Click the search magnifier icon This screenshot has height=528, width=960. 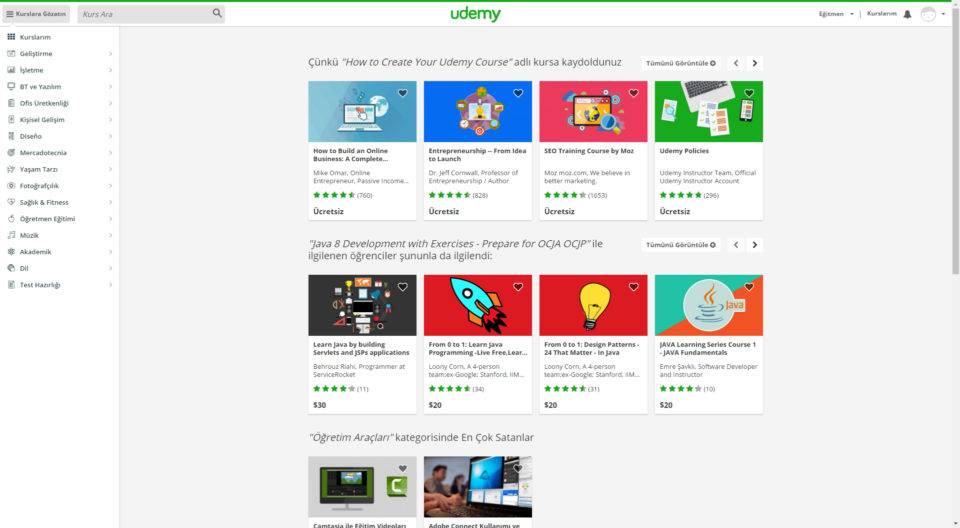(x=217, y=14)
